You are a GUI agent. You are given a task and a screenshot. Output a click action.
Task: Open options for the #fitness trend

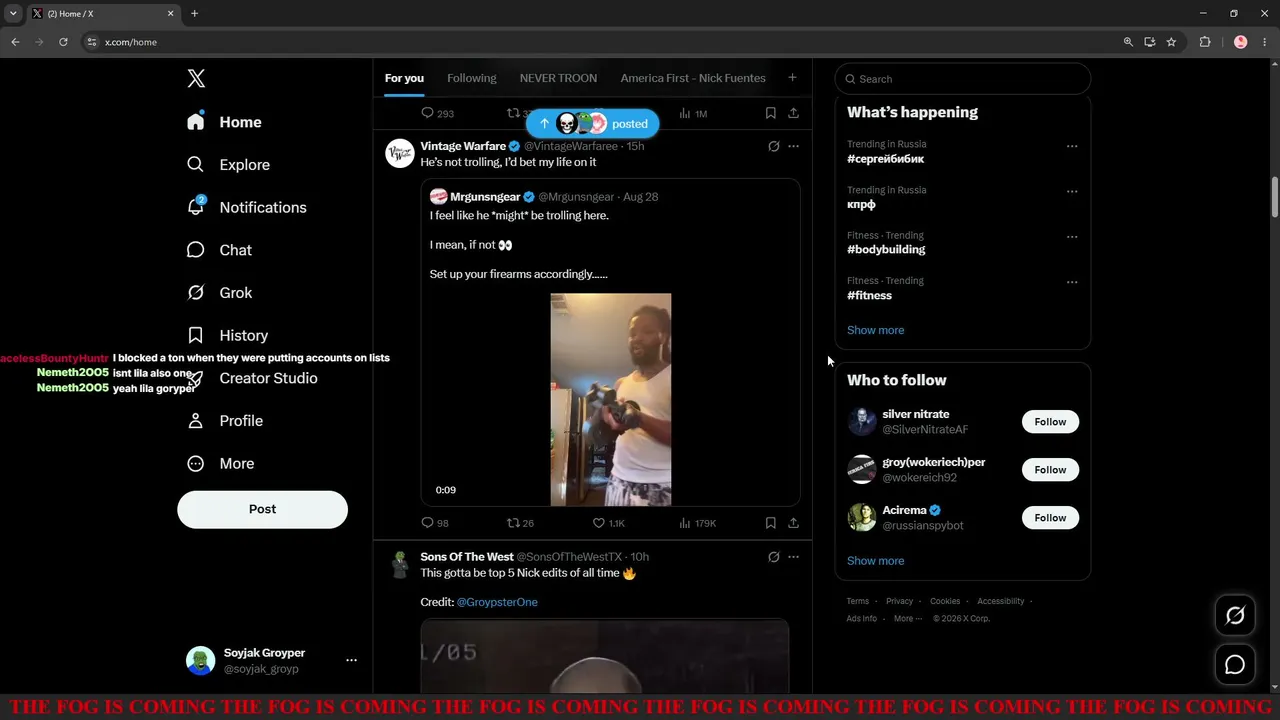click(1072, 283)
